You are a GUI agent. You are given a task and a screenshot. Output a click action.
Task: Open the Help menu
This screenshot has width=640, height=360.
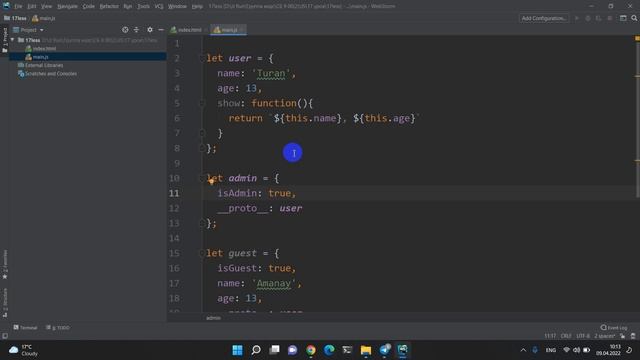(x=197, y=6)
